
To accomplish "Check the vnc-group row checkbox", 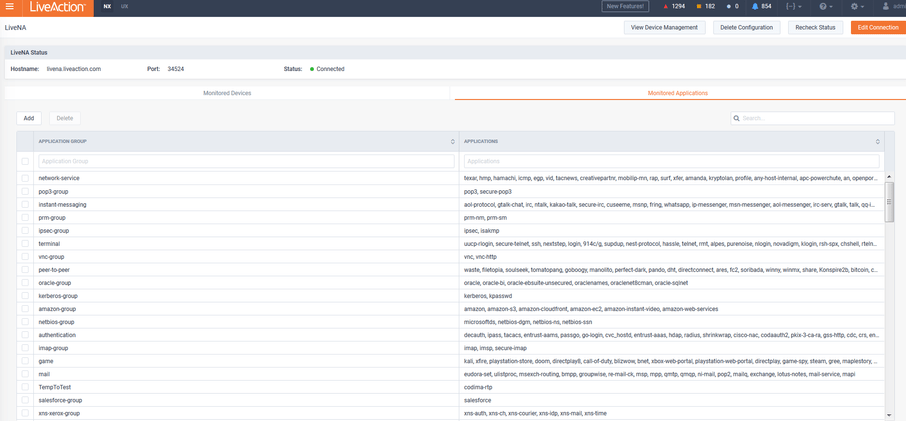I will point(25,256).
